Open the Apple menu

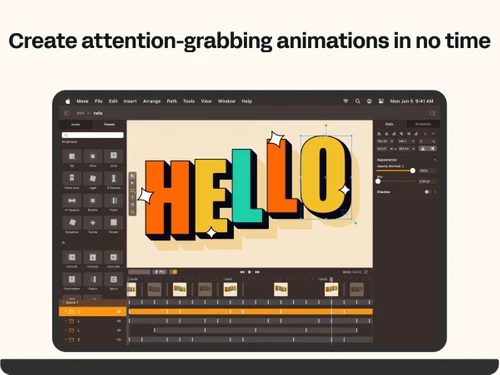click(68, 101)
